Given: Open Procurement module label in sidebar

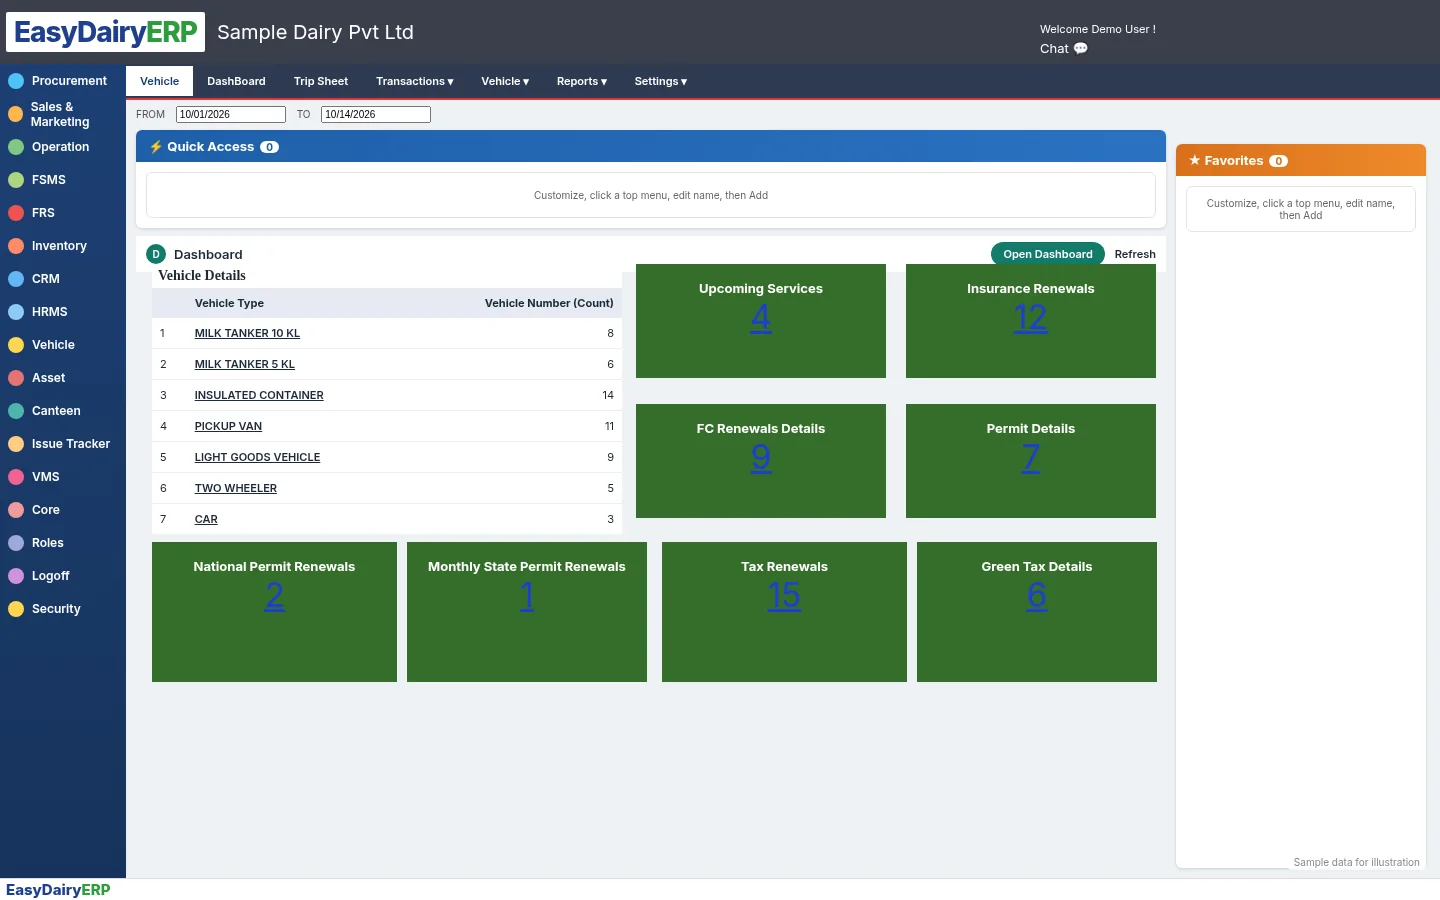Looking at the screenshot, I should tap(69, 81).
